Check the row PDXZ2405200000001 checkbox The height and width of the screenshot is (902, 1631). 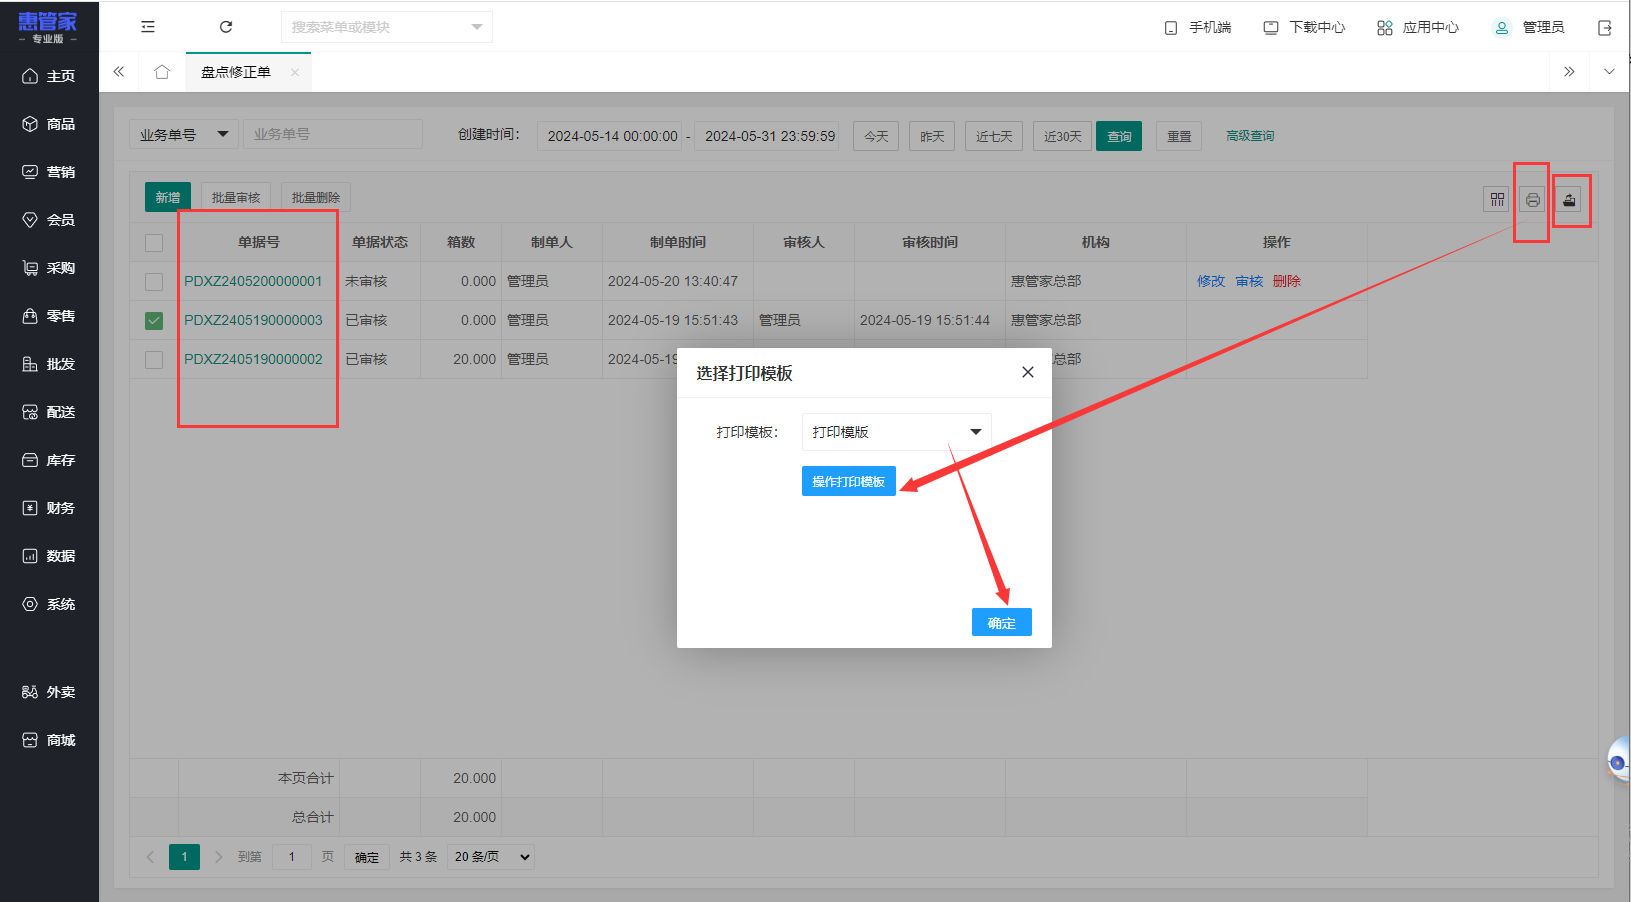click(154, 281)
